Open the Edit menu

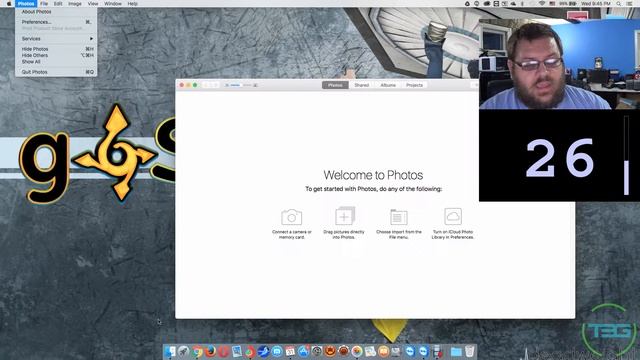point(58,4)
